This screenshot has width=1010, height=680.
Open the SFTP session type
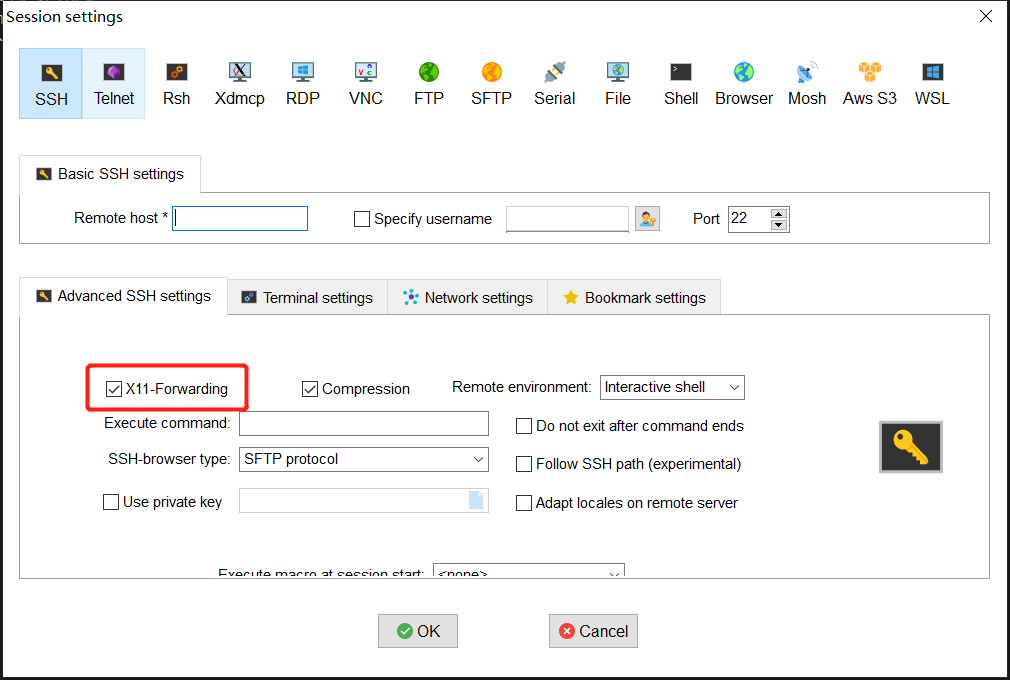click(491, 84)
